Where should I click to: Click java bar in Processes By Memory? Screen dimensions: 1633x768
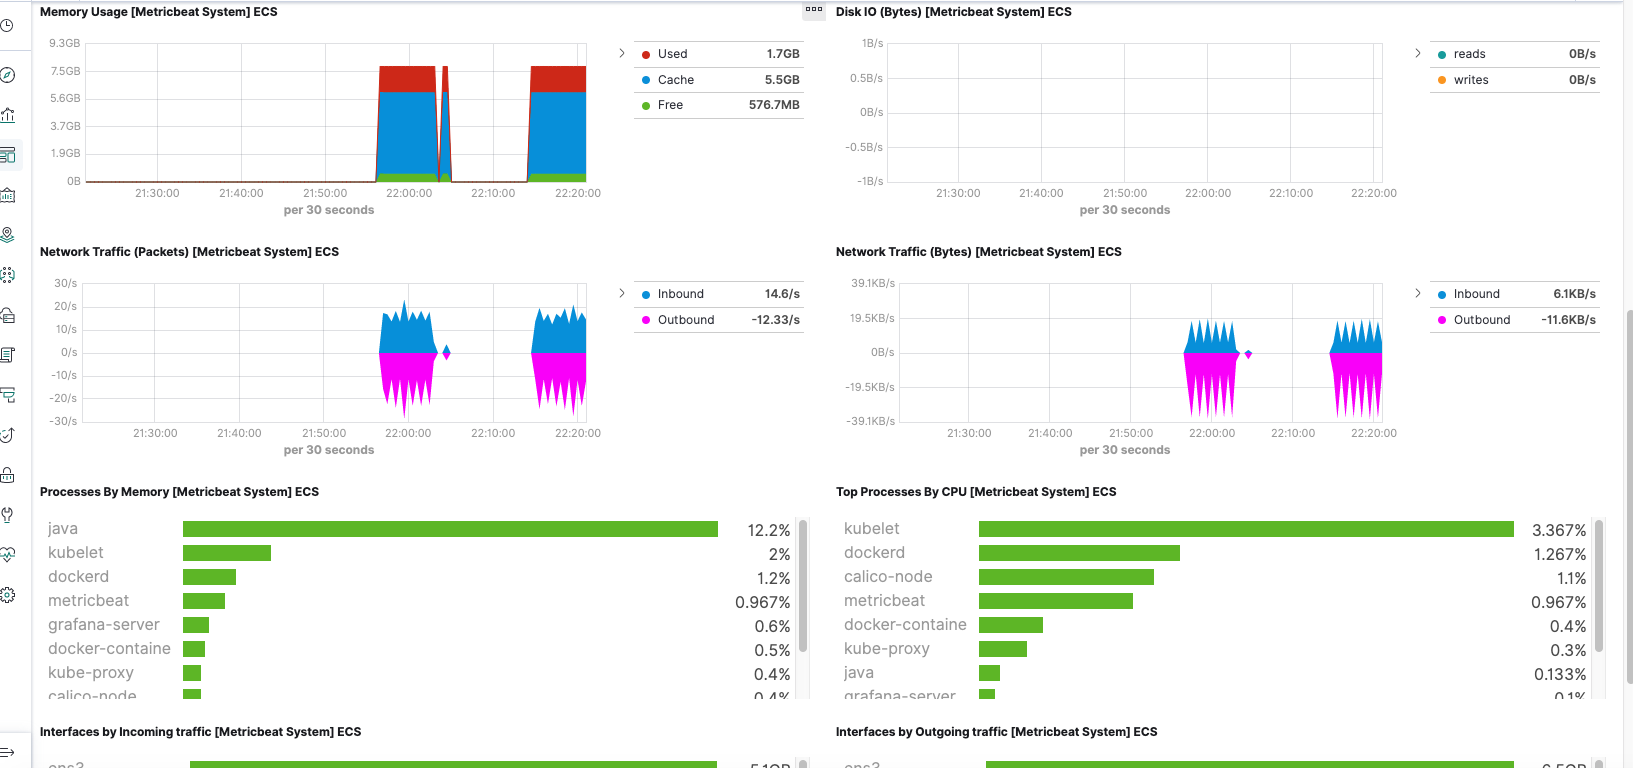tap(450, 529)
